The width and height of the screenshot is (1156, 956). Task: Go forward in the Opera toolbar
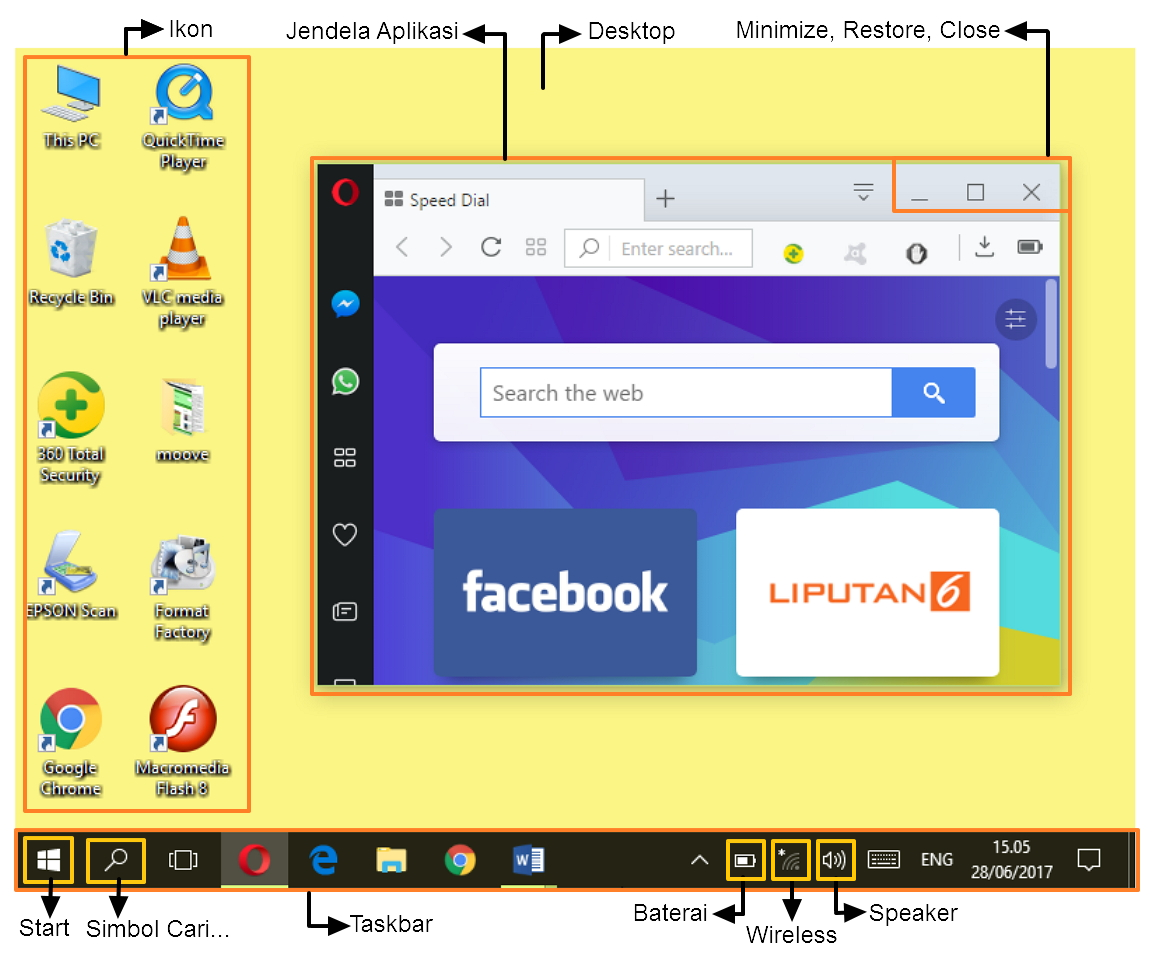coord(445,247)
